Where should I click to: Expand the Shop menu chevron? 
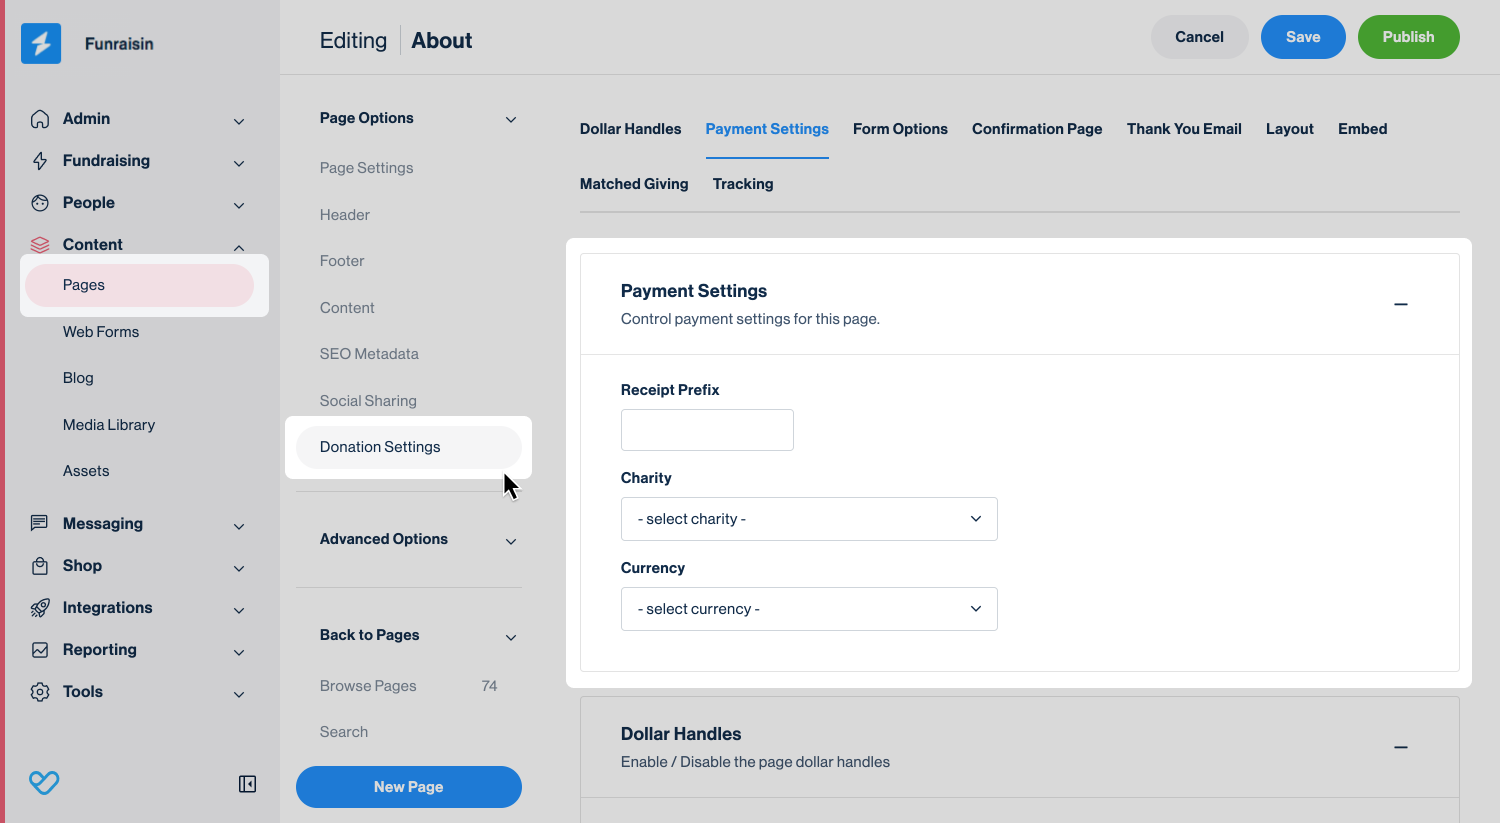click(239, 568)
